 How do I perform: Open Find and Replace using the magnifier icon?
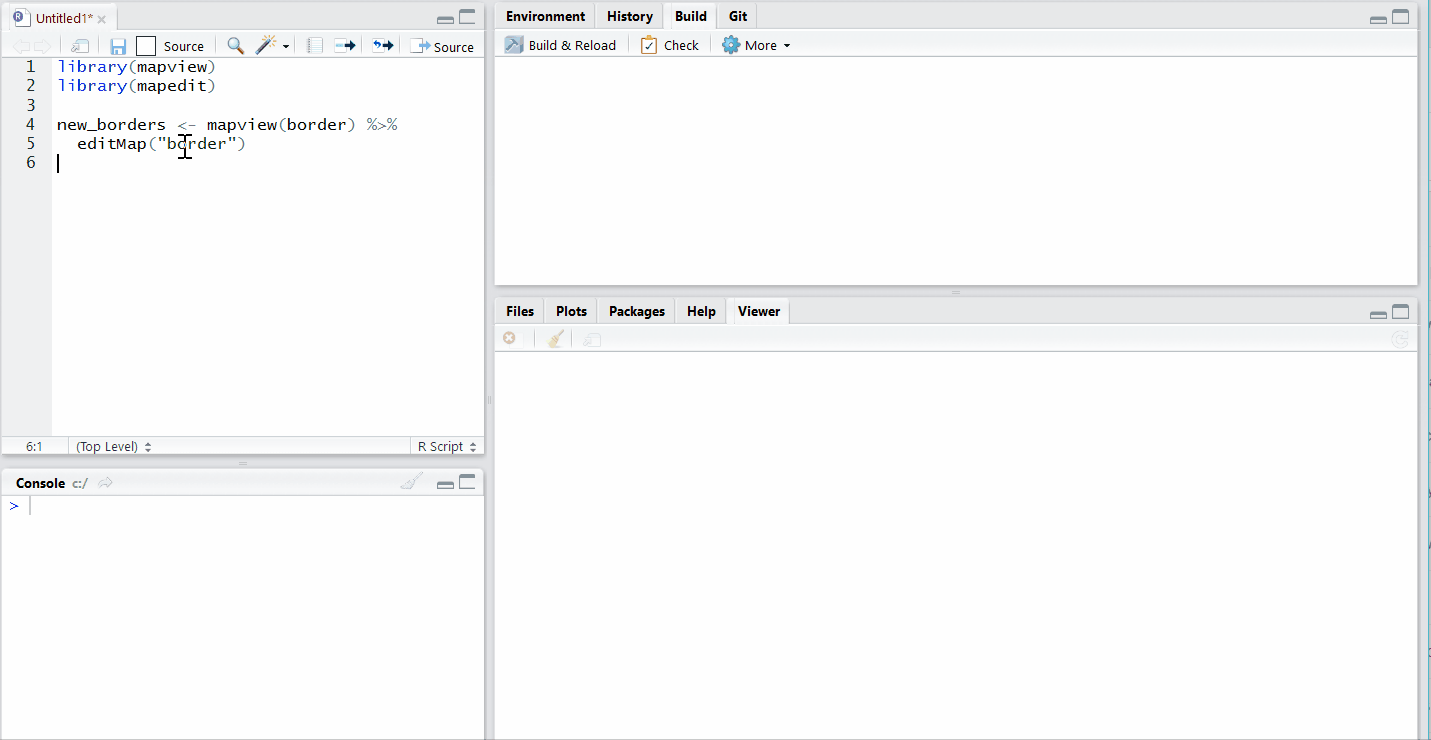(x=235, y=46)
